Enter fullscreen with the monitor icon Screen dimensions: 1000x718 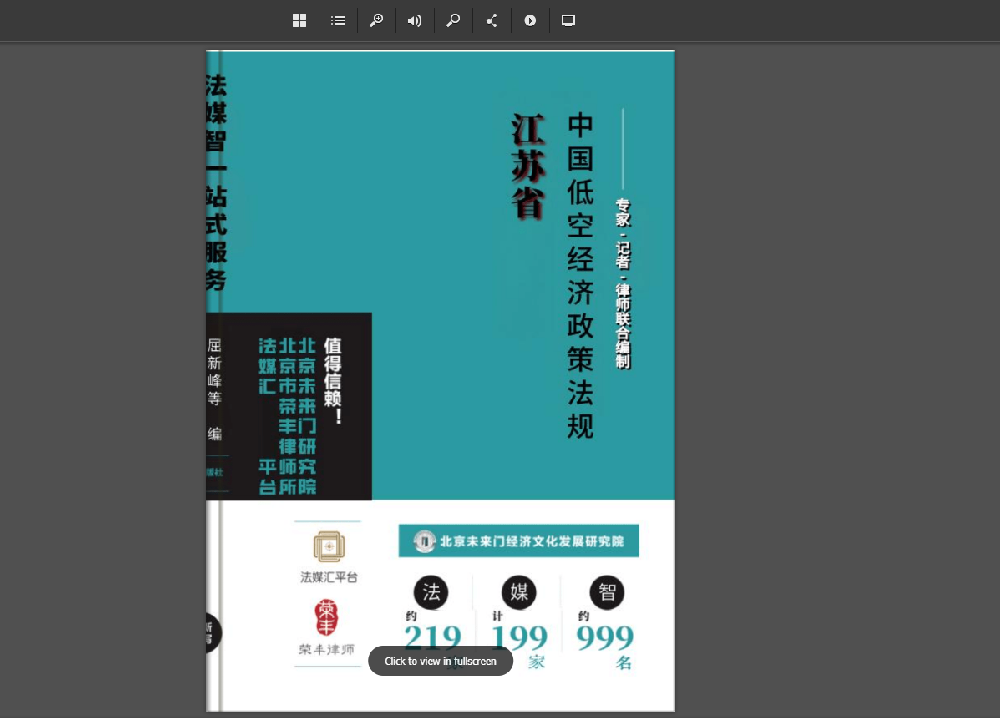tap(568, 21)
